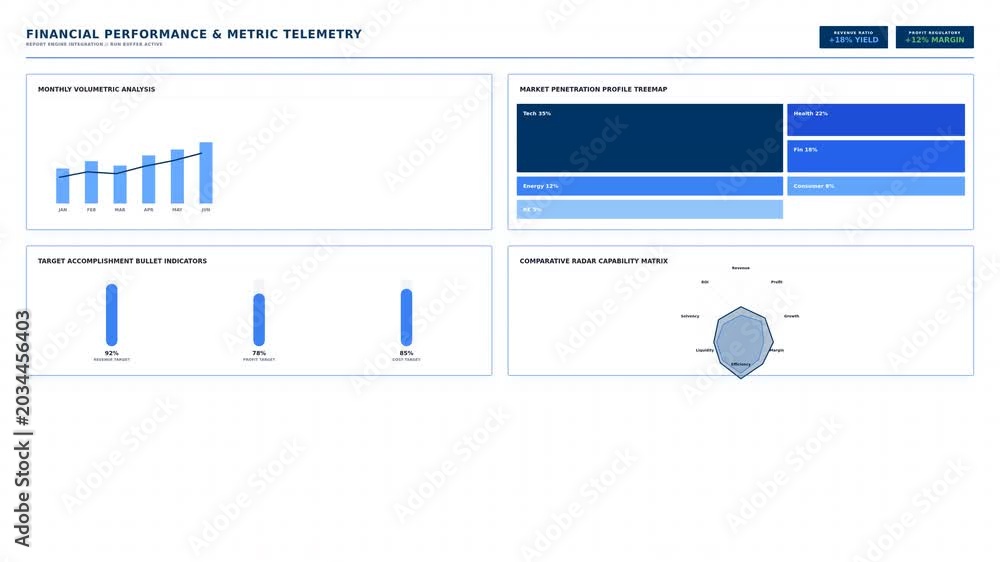Select the Energy 12% treemap tile
The image size is (1000, 562).
[649, 186]
